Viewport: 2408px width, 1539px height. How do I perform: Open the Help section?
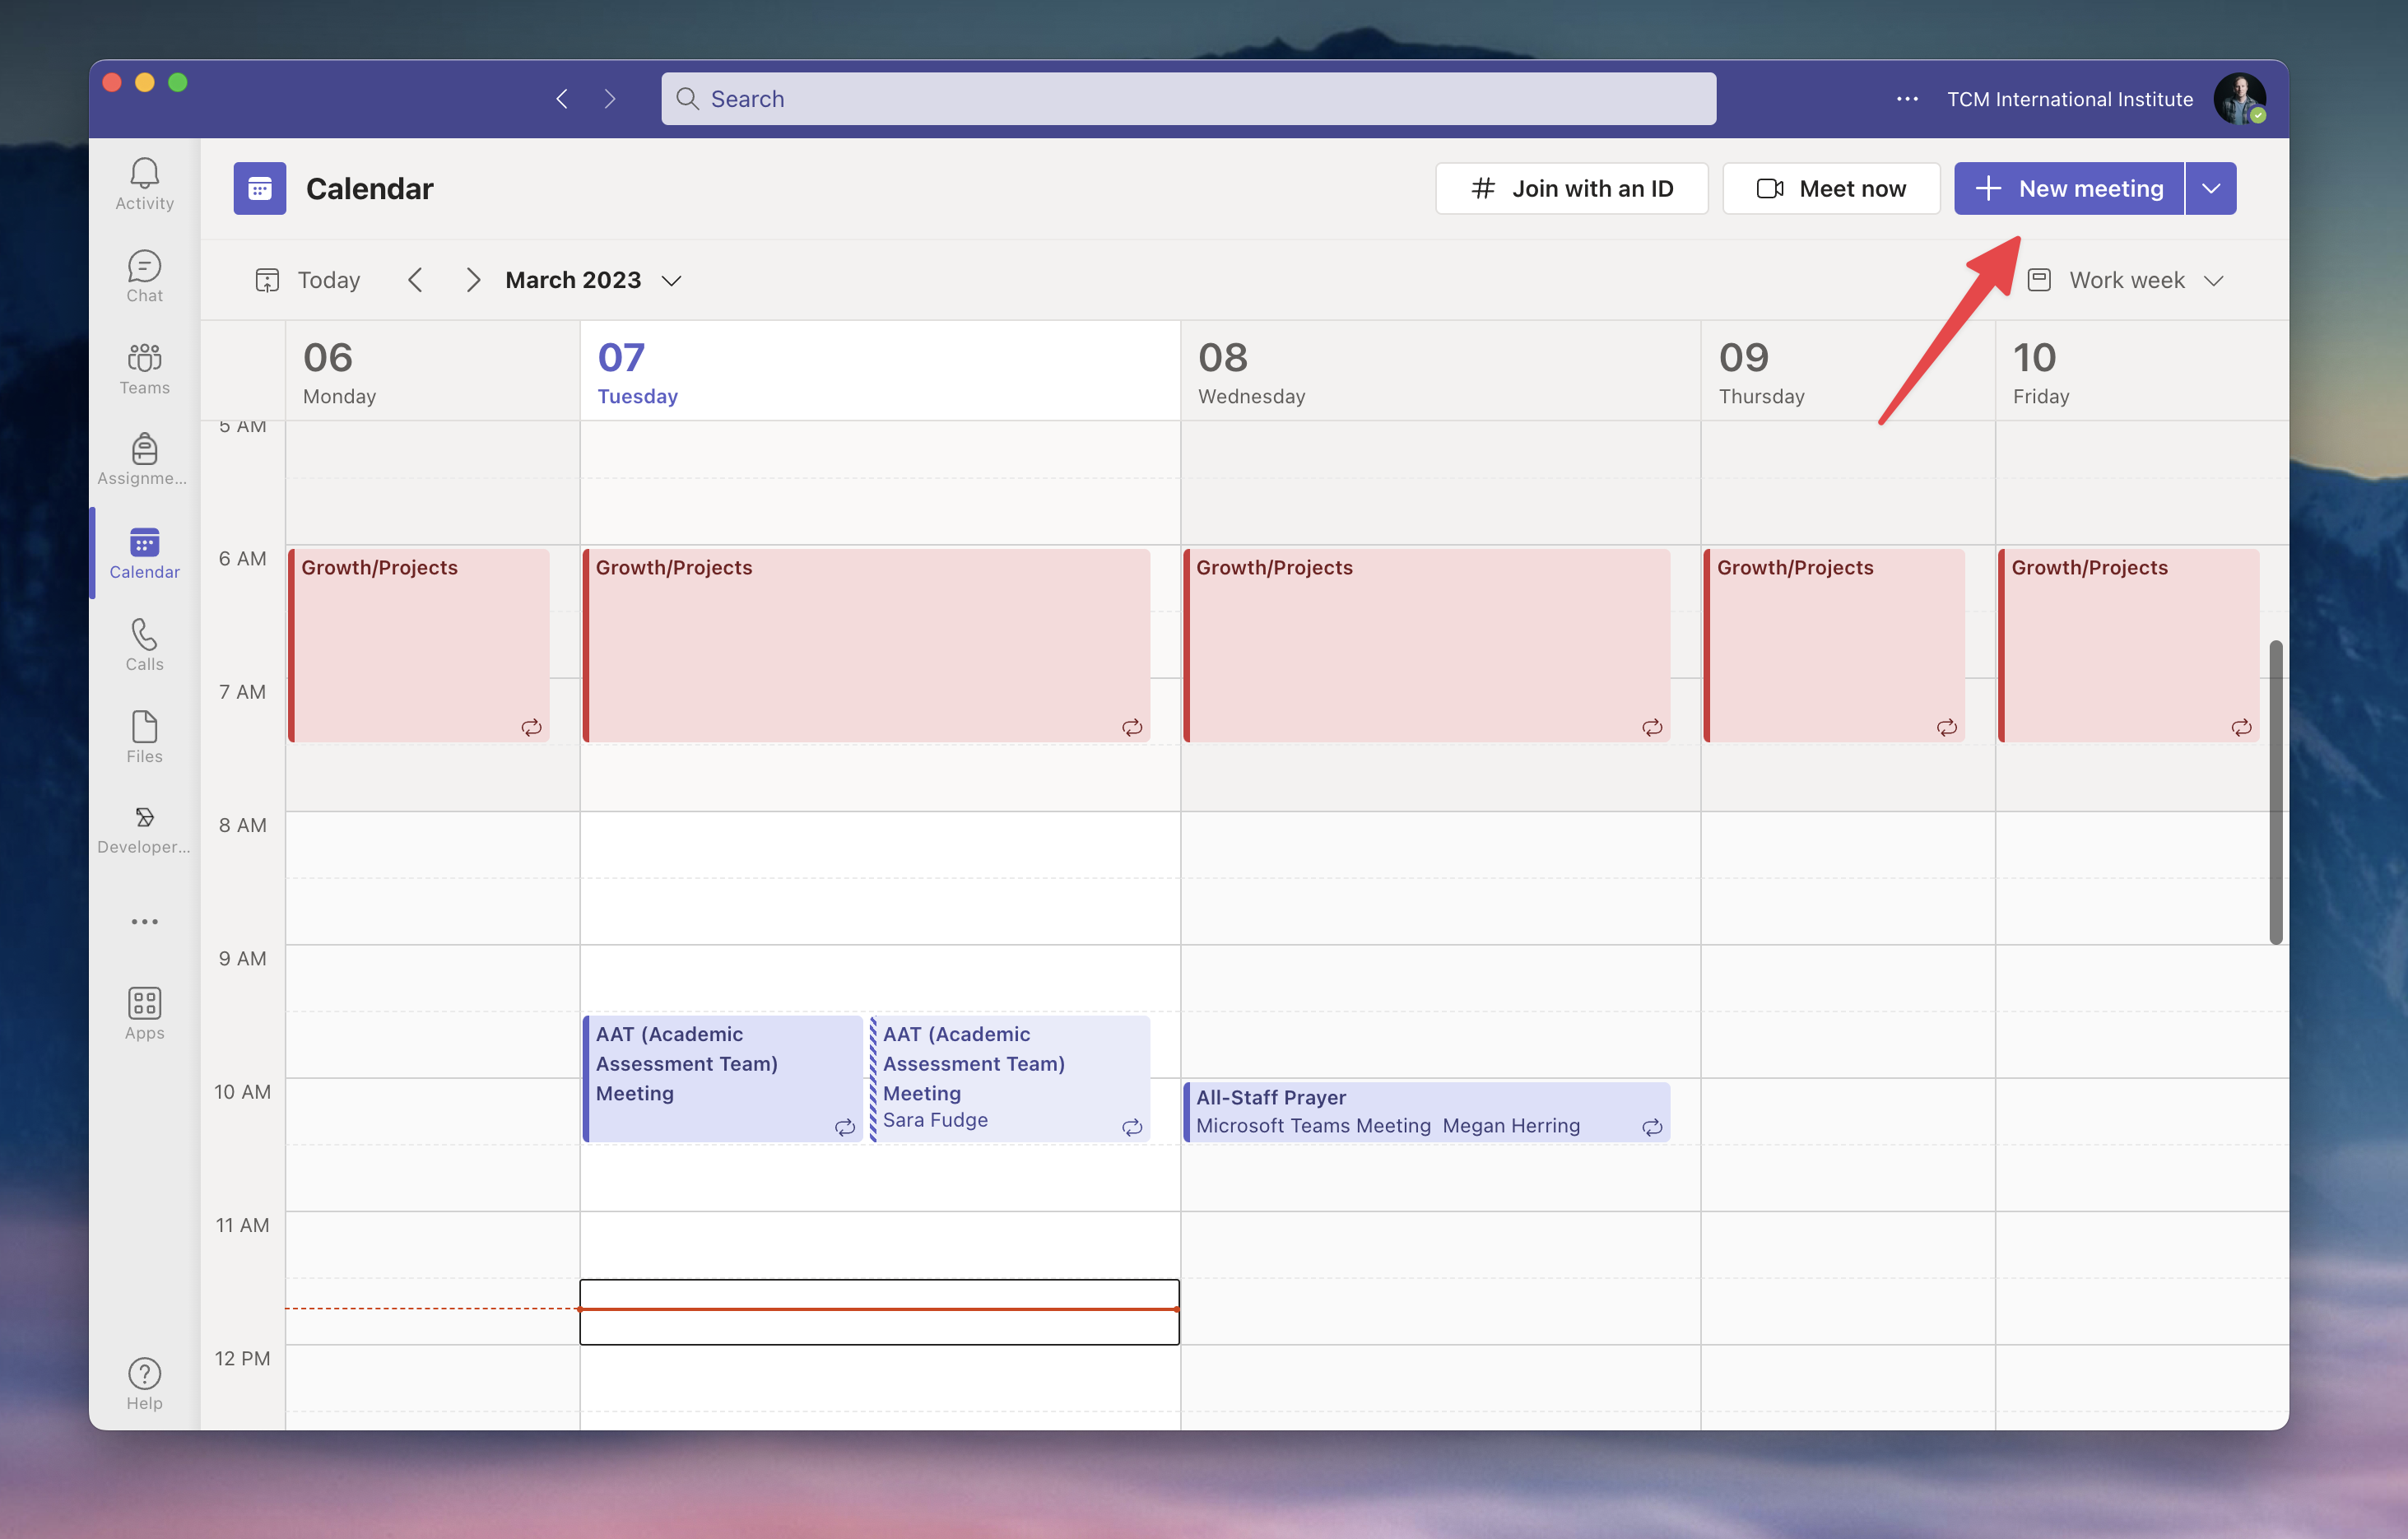144,1383
